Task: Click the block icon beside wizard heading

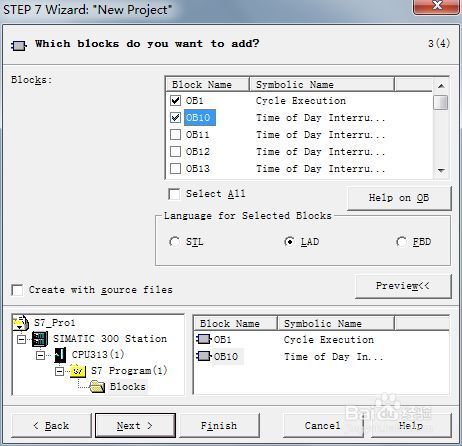Action: click(x=19, y=46)
